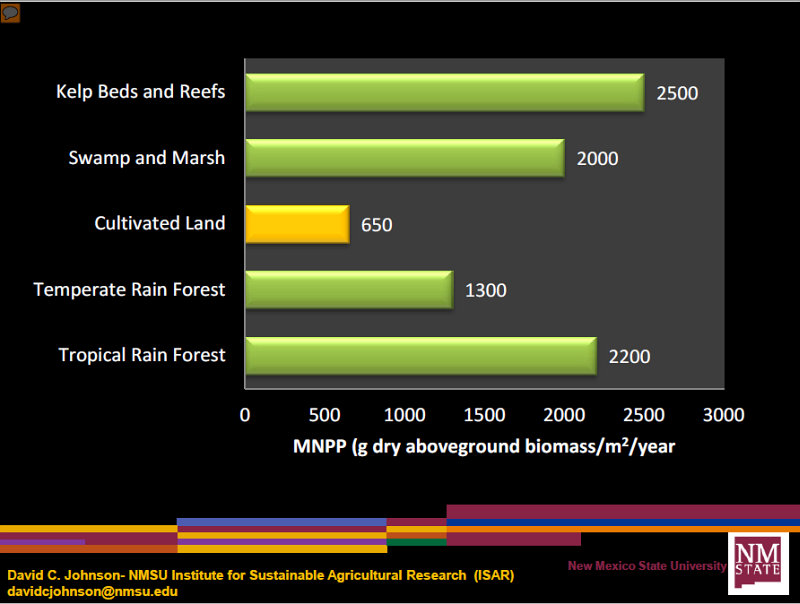
Task: Click the Tropical Rain Forest bar
Action: pyautogui.click(x=420, y=355)
